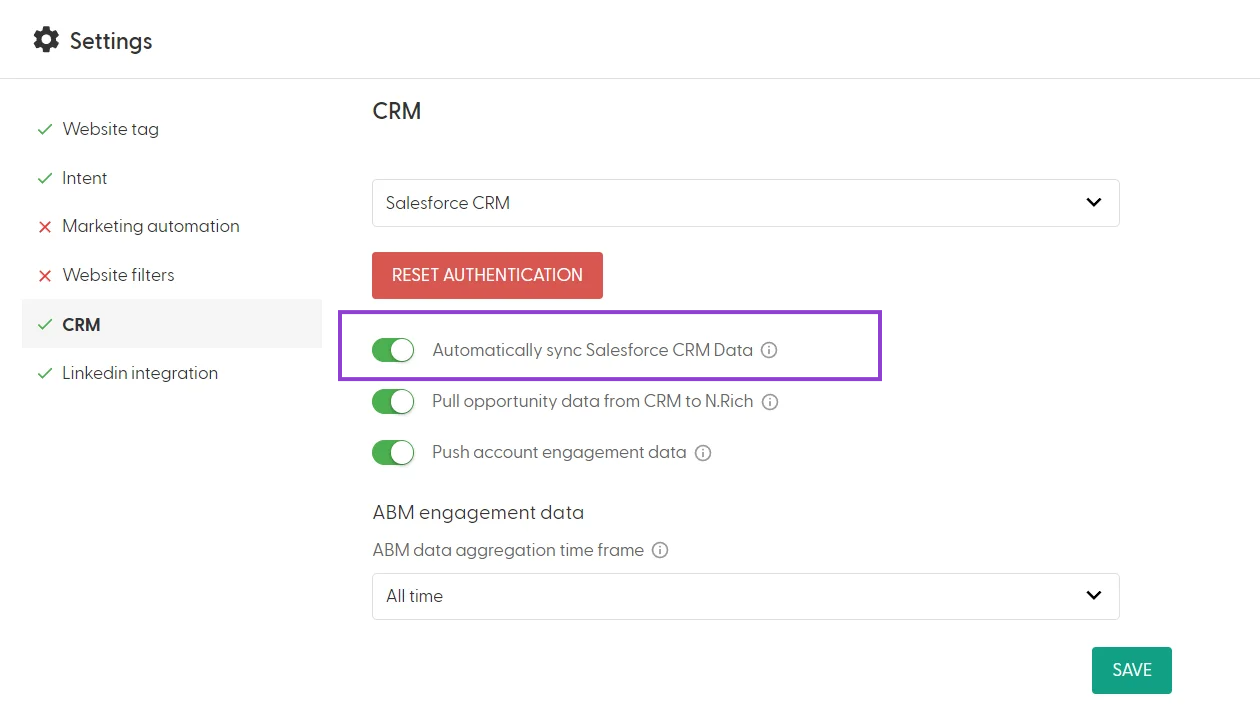The height and width of the screenshot is (723, 1260).
Task: Click the SAVE button
Action: click(1131, 670)
